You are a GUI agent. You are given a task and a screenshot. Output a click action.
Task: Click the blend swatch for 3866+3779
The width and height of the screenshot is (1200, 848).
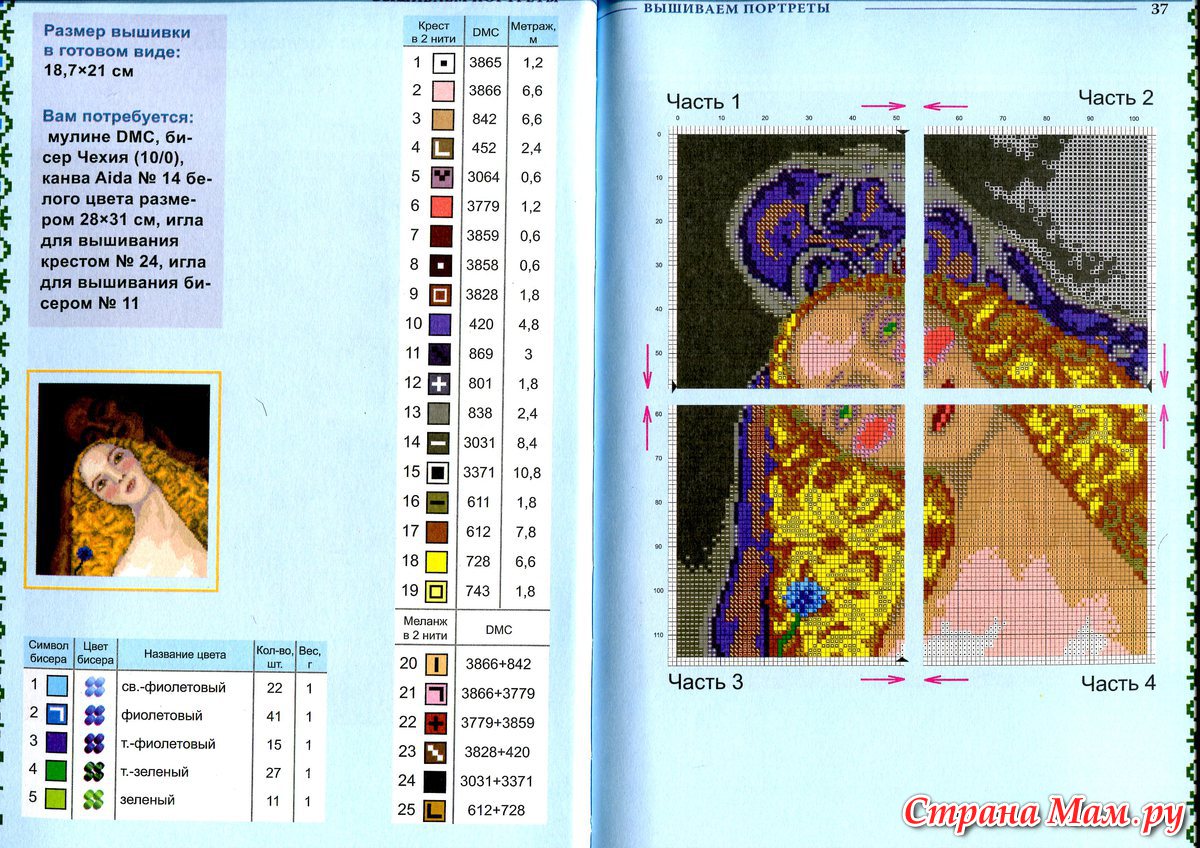tap(437, 693)
